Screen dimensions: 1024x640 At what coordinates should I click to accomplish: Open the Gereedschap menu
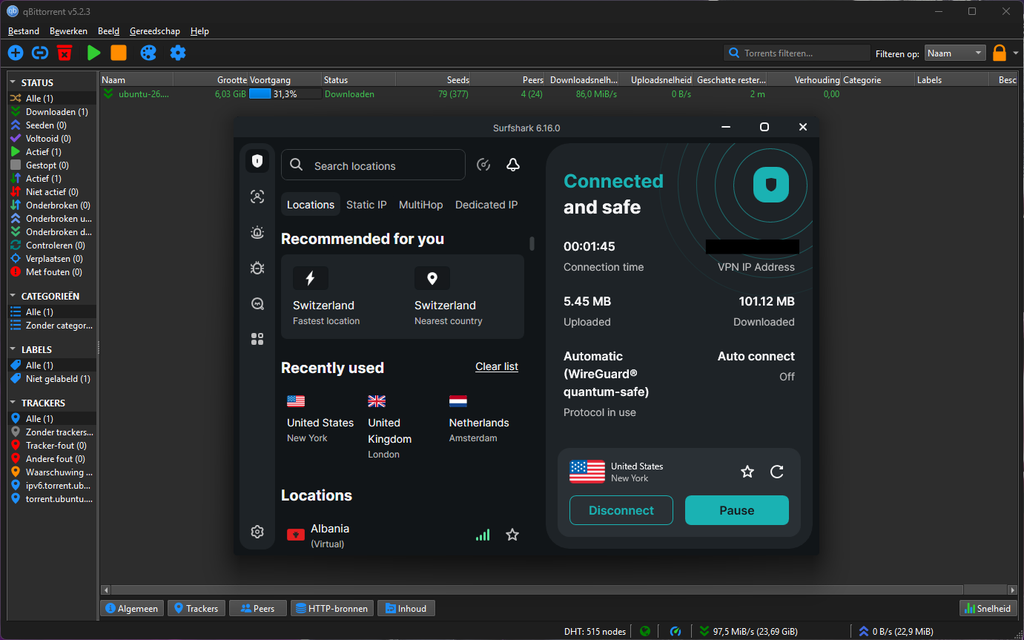point(155,31)
